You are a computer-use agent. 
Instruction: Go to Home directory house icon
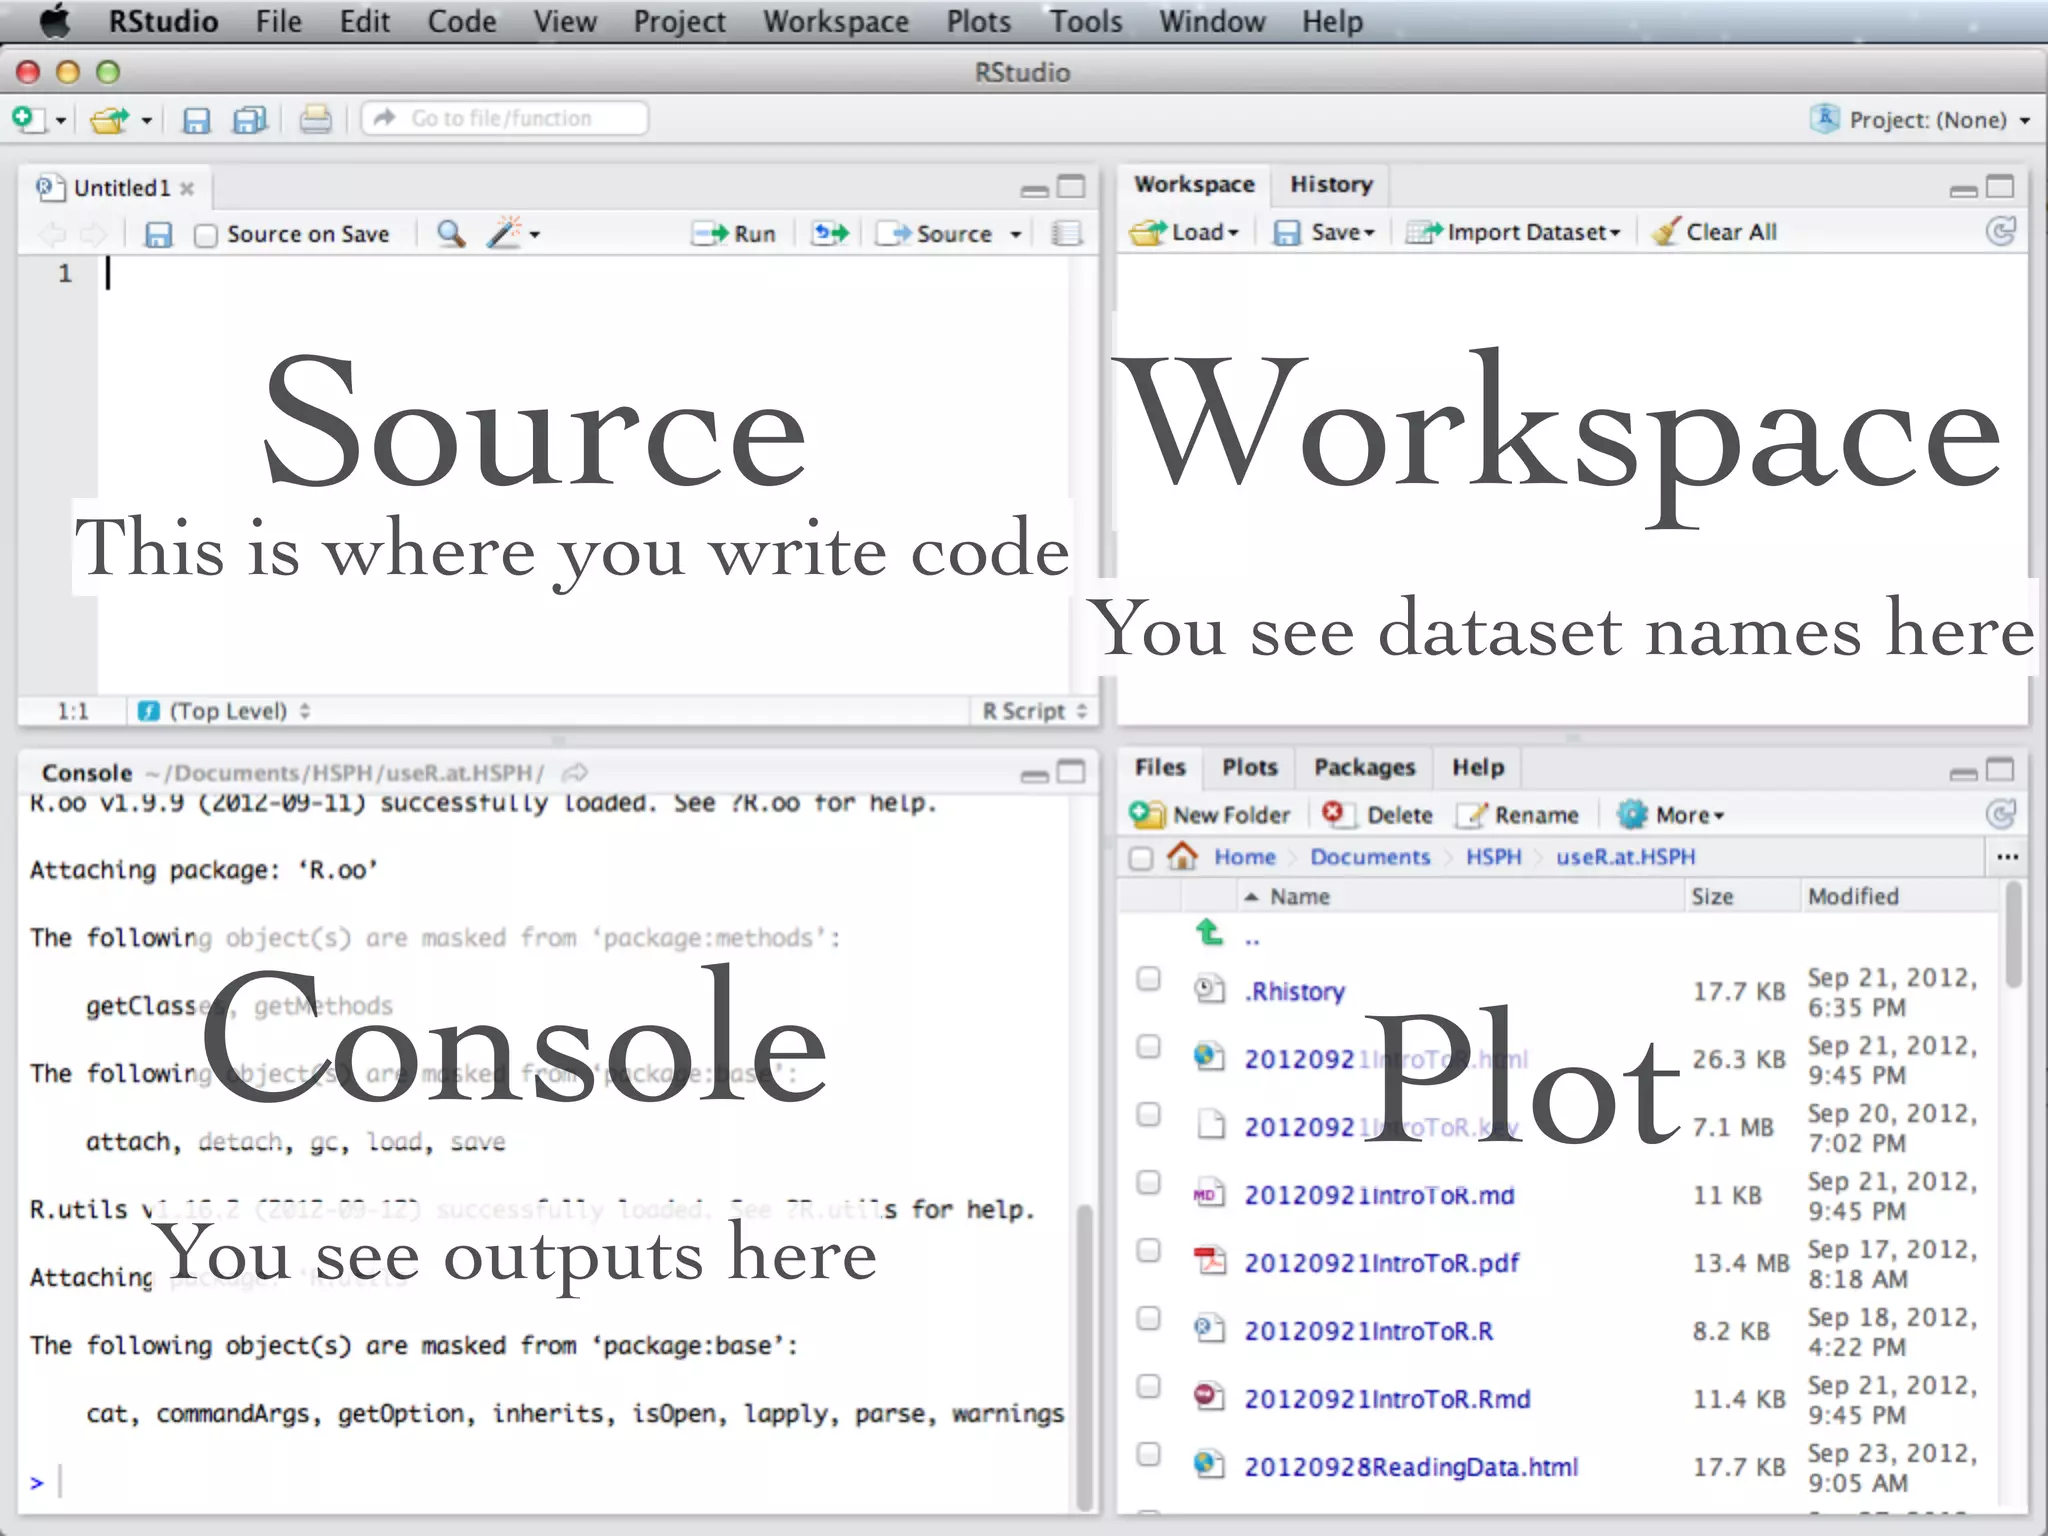click(1182, 855)
